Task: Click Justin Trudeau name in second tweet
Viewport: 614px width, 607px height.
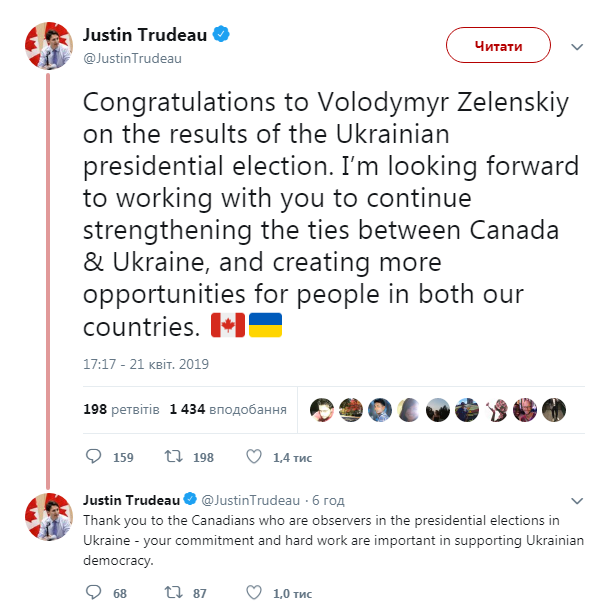Action: click(x=130, y=500)
